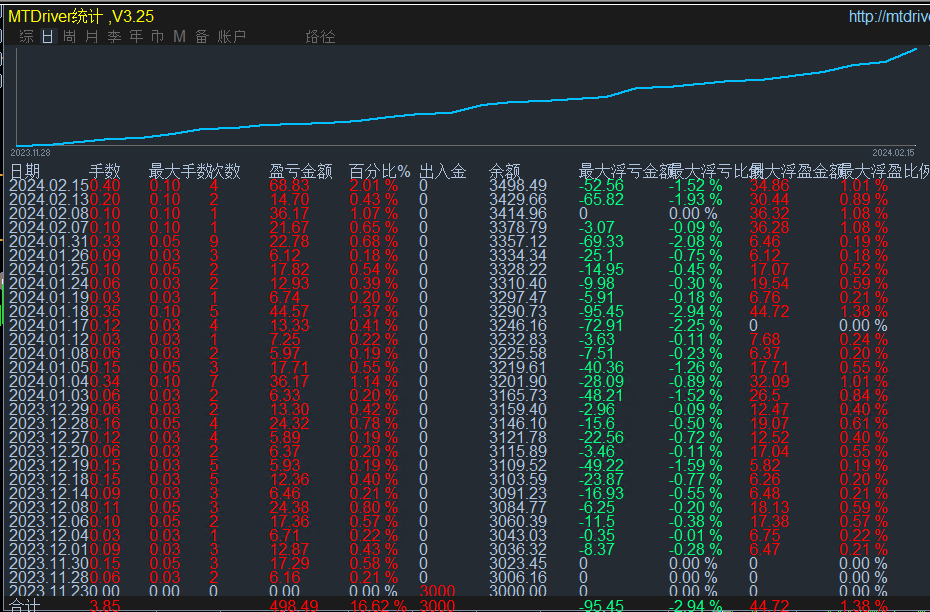Switch to the 综 summary tab
The image size is (930, 612).
[x=26, y=37]
